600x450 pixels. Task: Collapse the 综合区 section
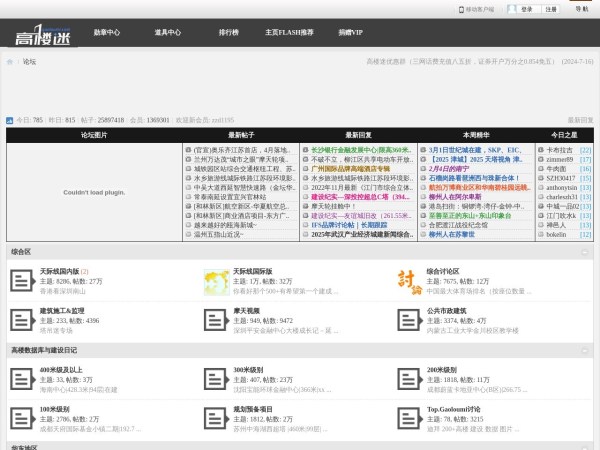(x=587, y=252)
